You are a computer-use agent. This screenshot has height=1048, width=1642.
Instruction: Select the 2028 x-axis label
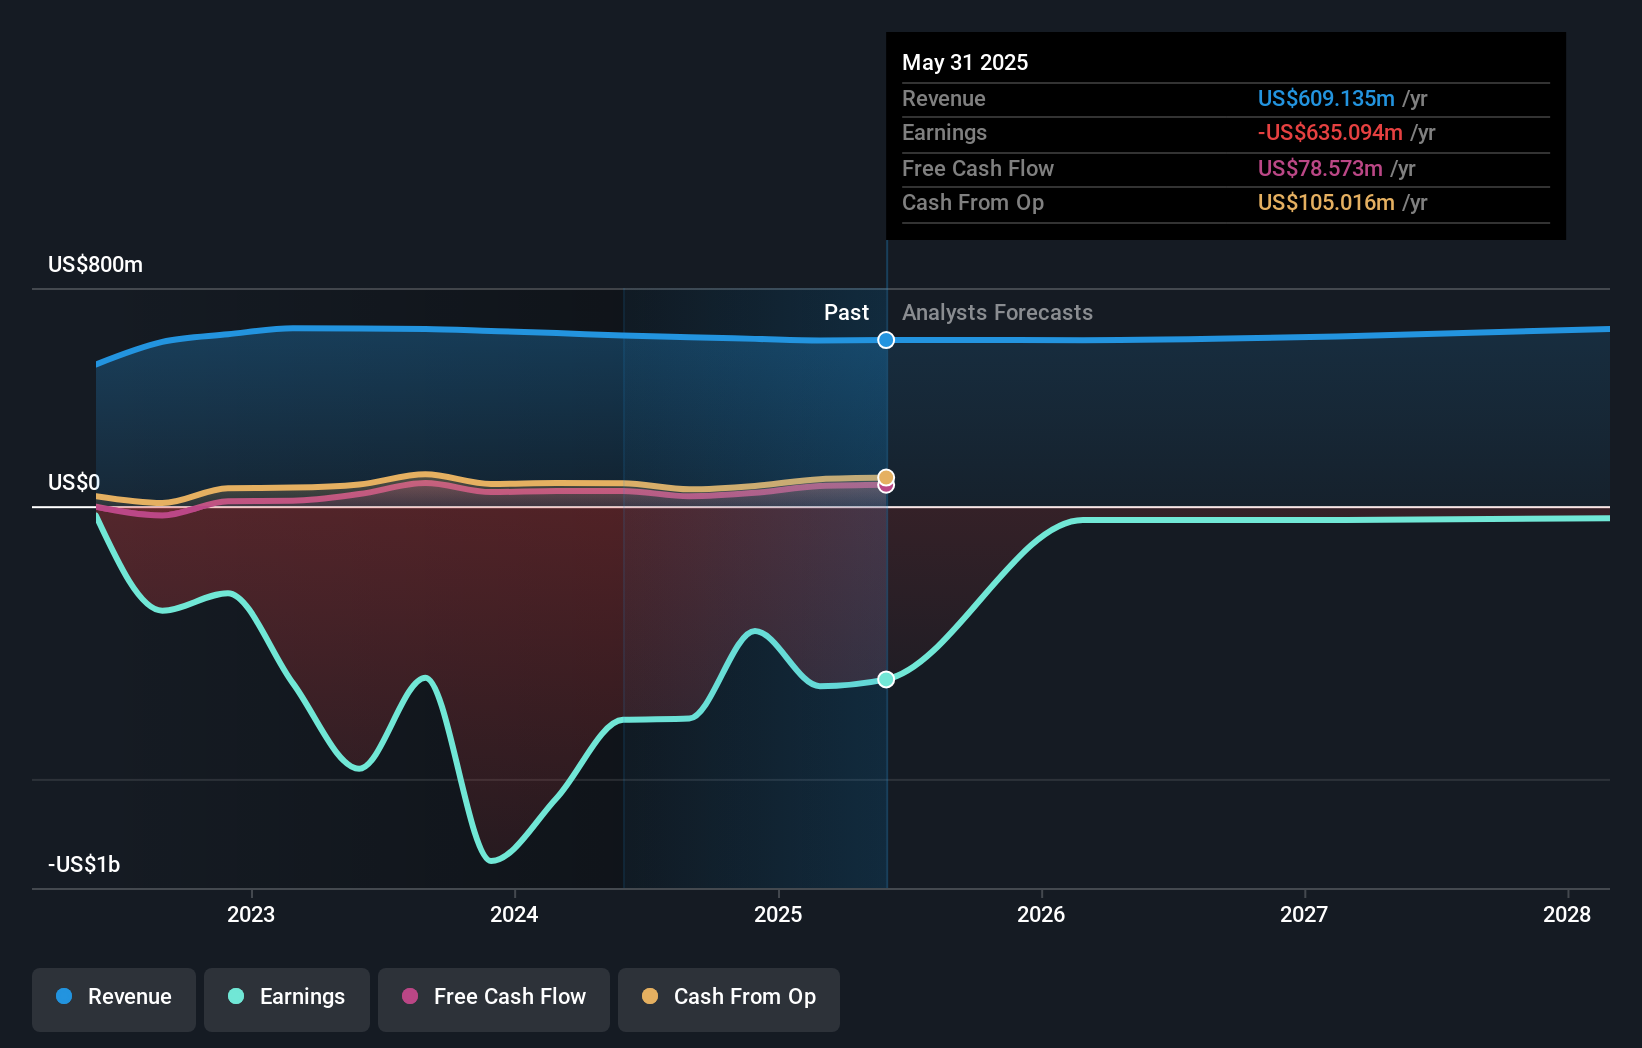pos(1567,915)
